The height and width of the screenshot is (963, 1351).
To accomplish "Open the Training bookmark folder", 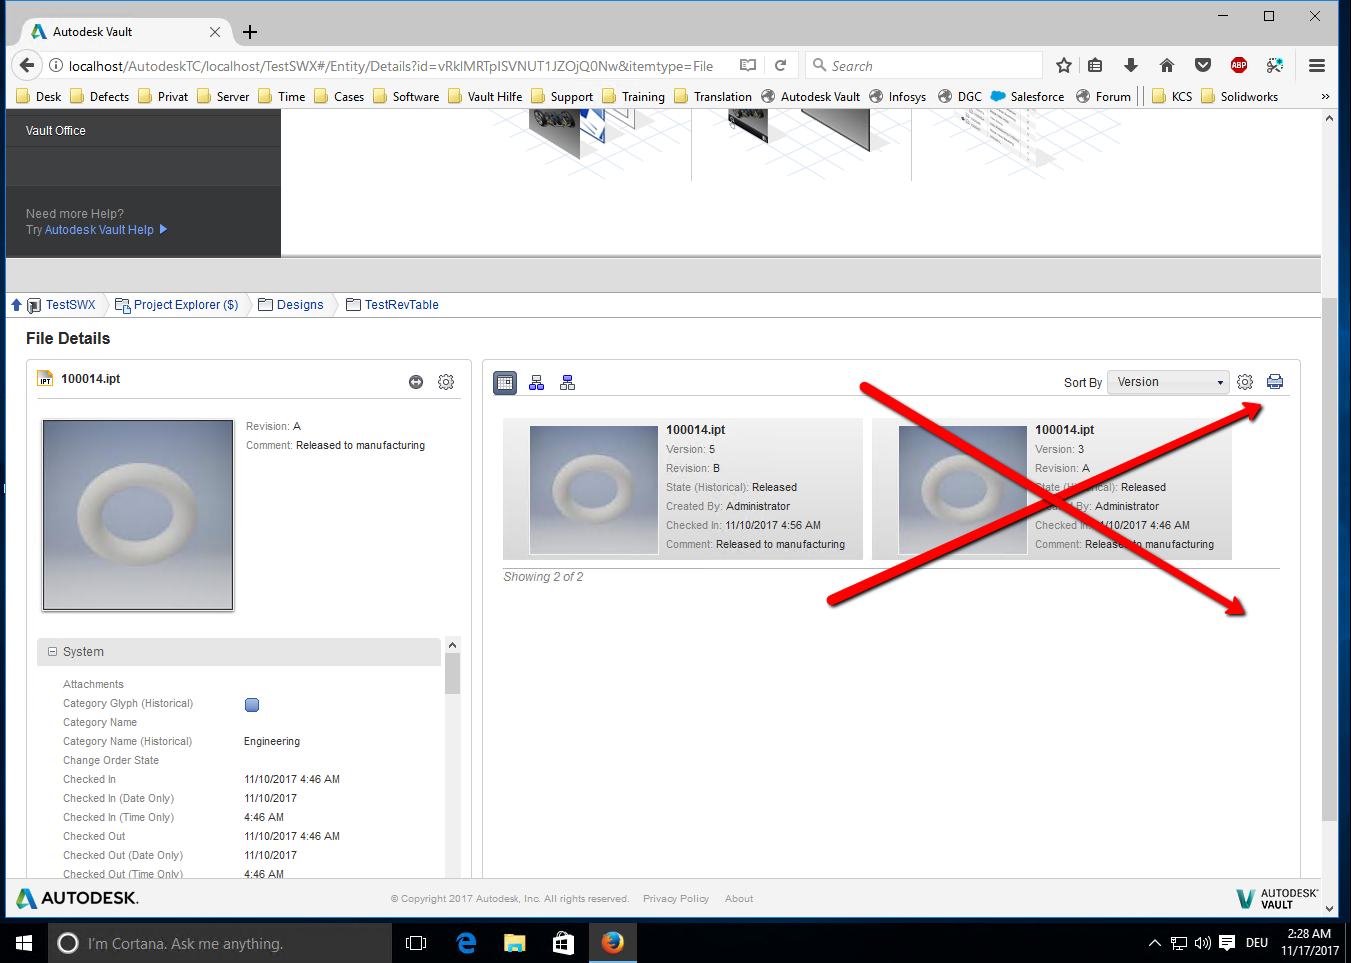I will 633,97.
